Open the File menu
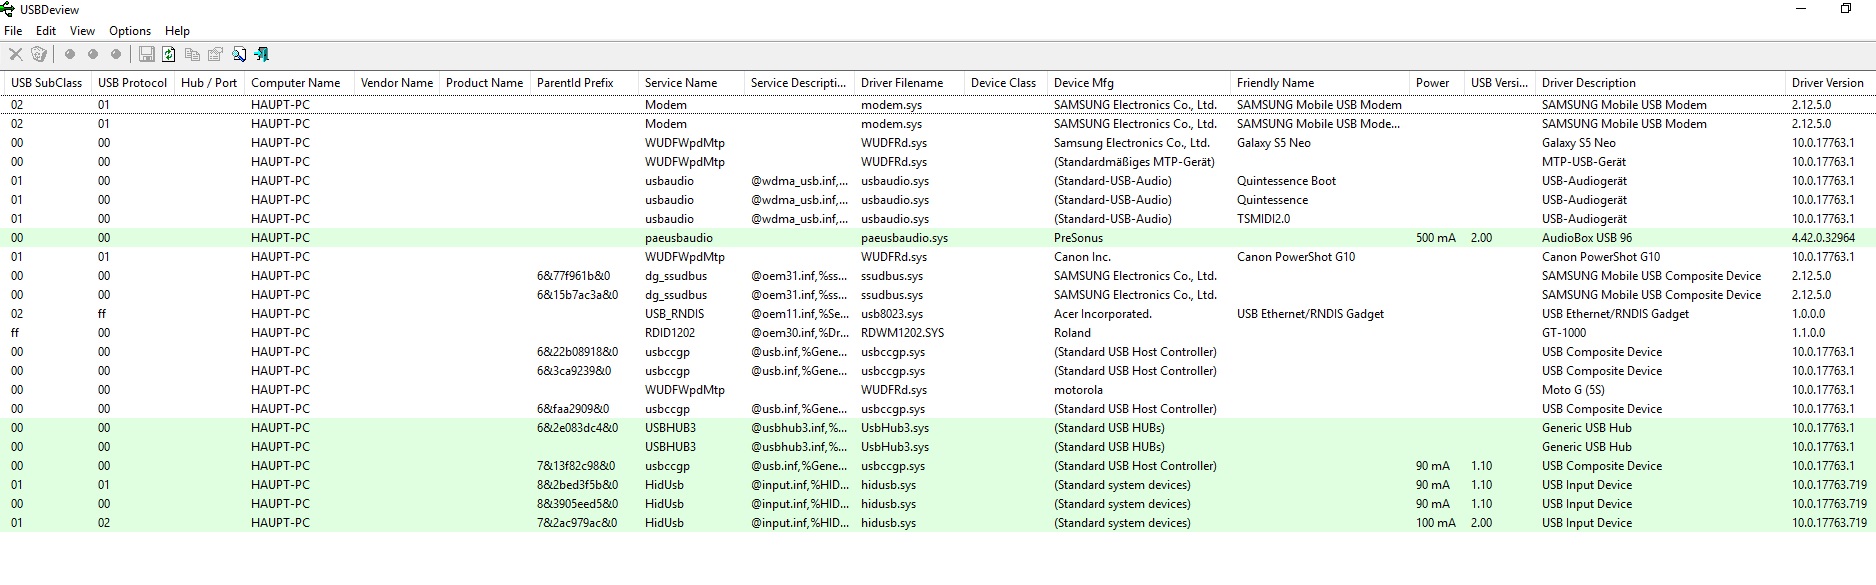This screenshot has width=1876, height=585. coord(13,31)
